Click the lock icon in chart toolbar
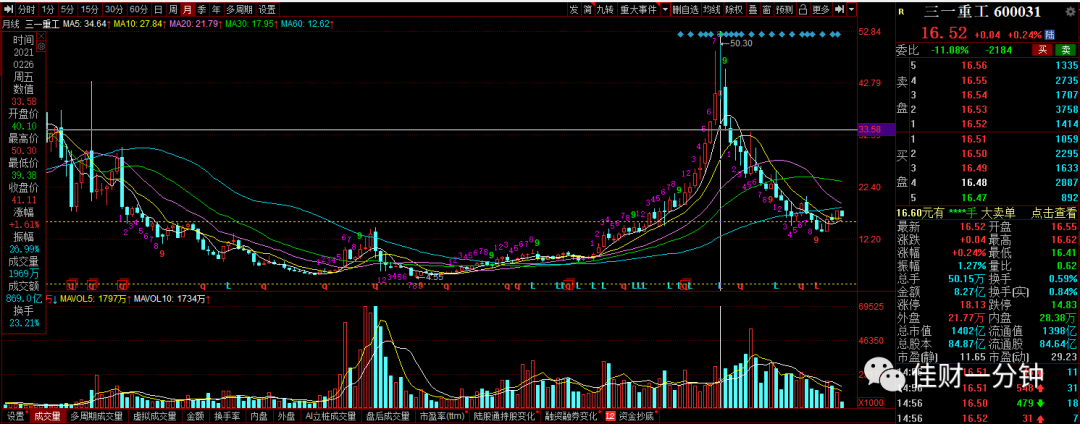 point(803,10)
